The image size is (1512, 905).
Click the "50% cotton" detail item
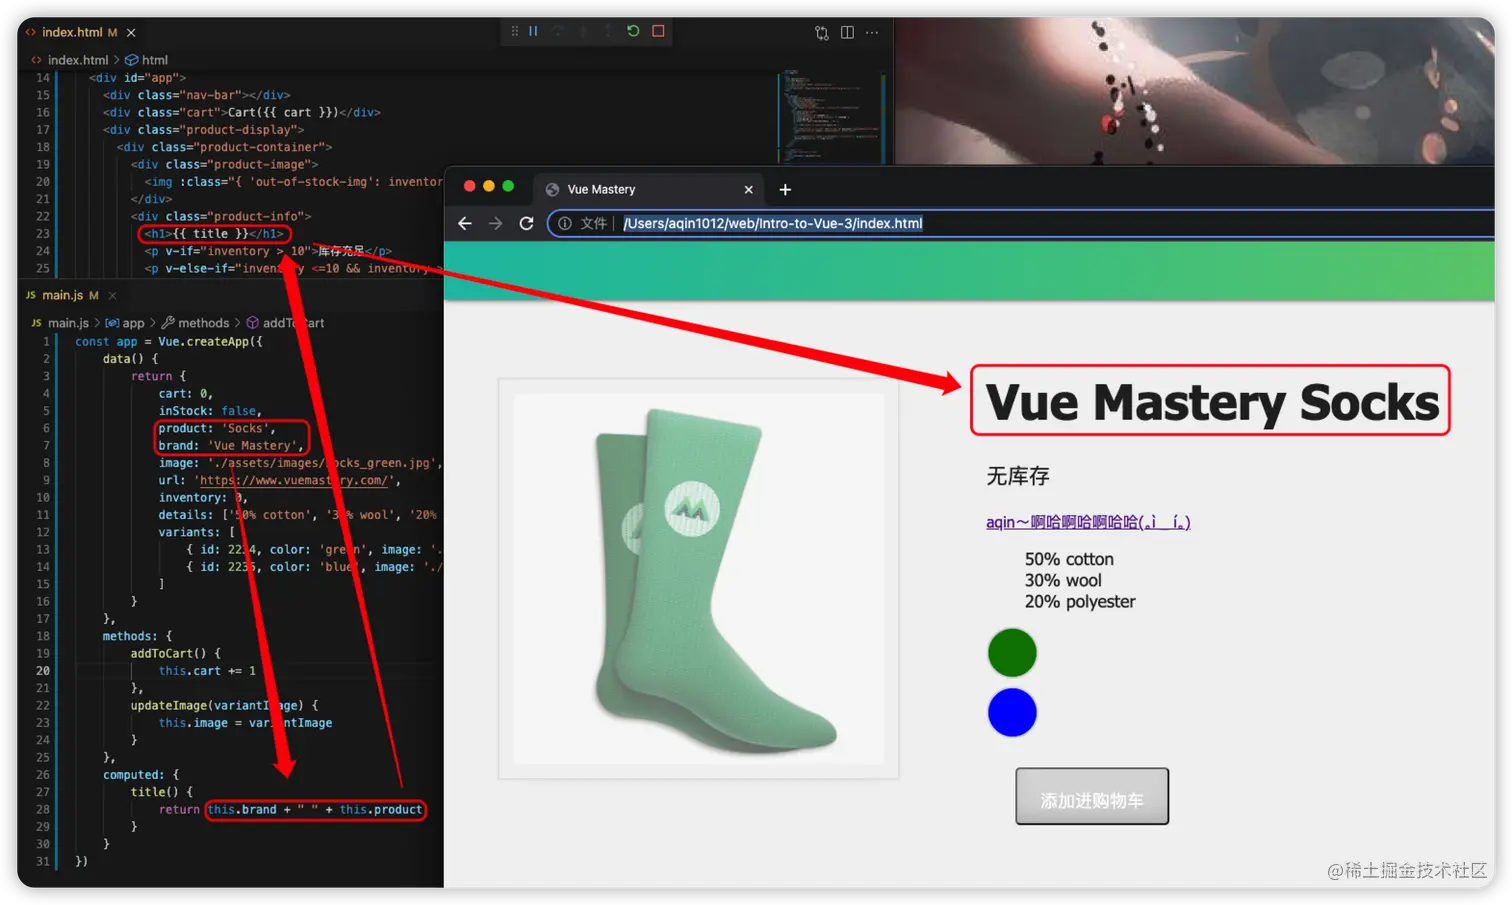click(1069, 560)
